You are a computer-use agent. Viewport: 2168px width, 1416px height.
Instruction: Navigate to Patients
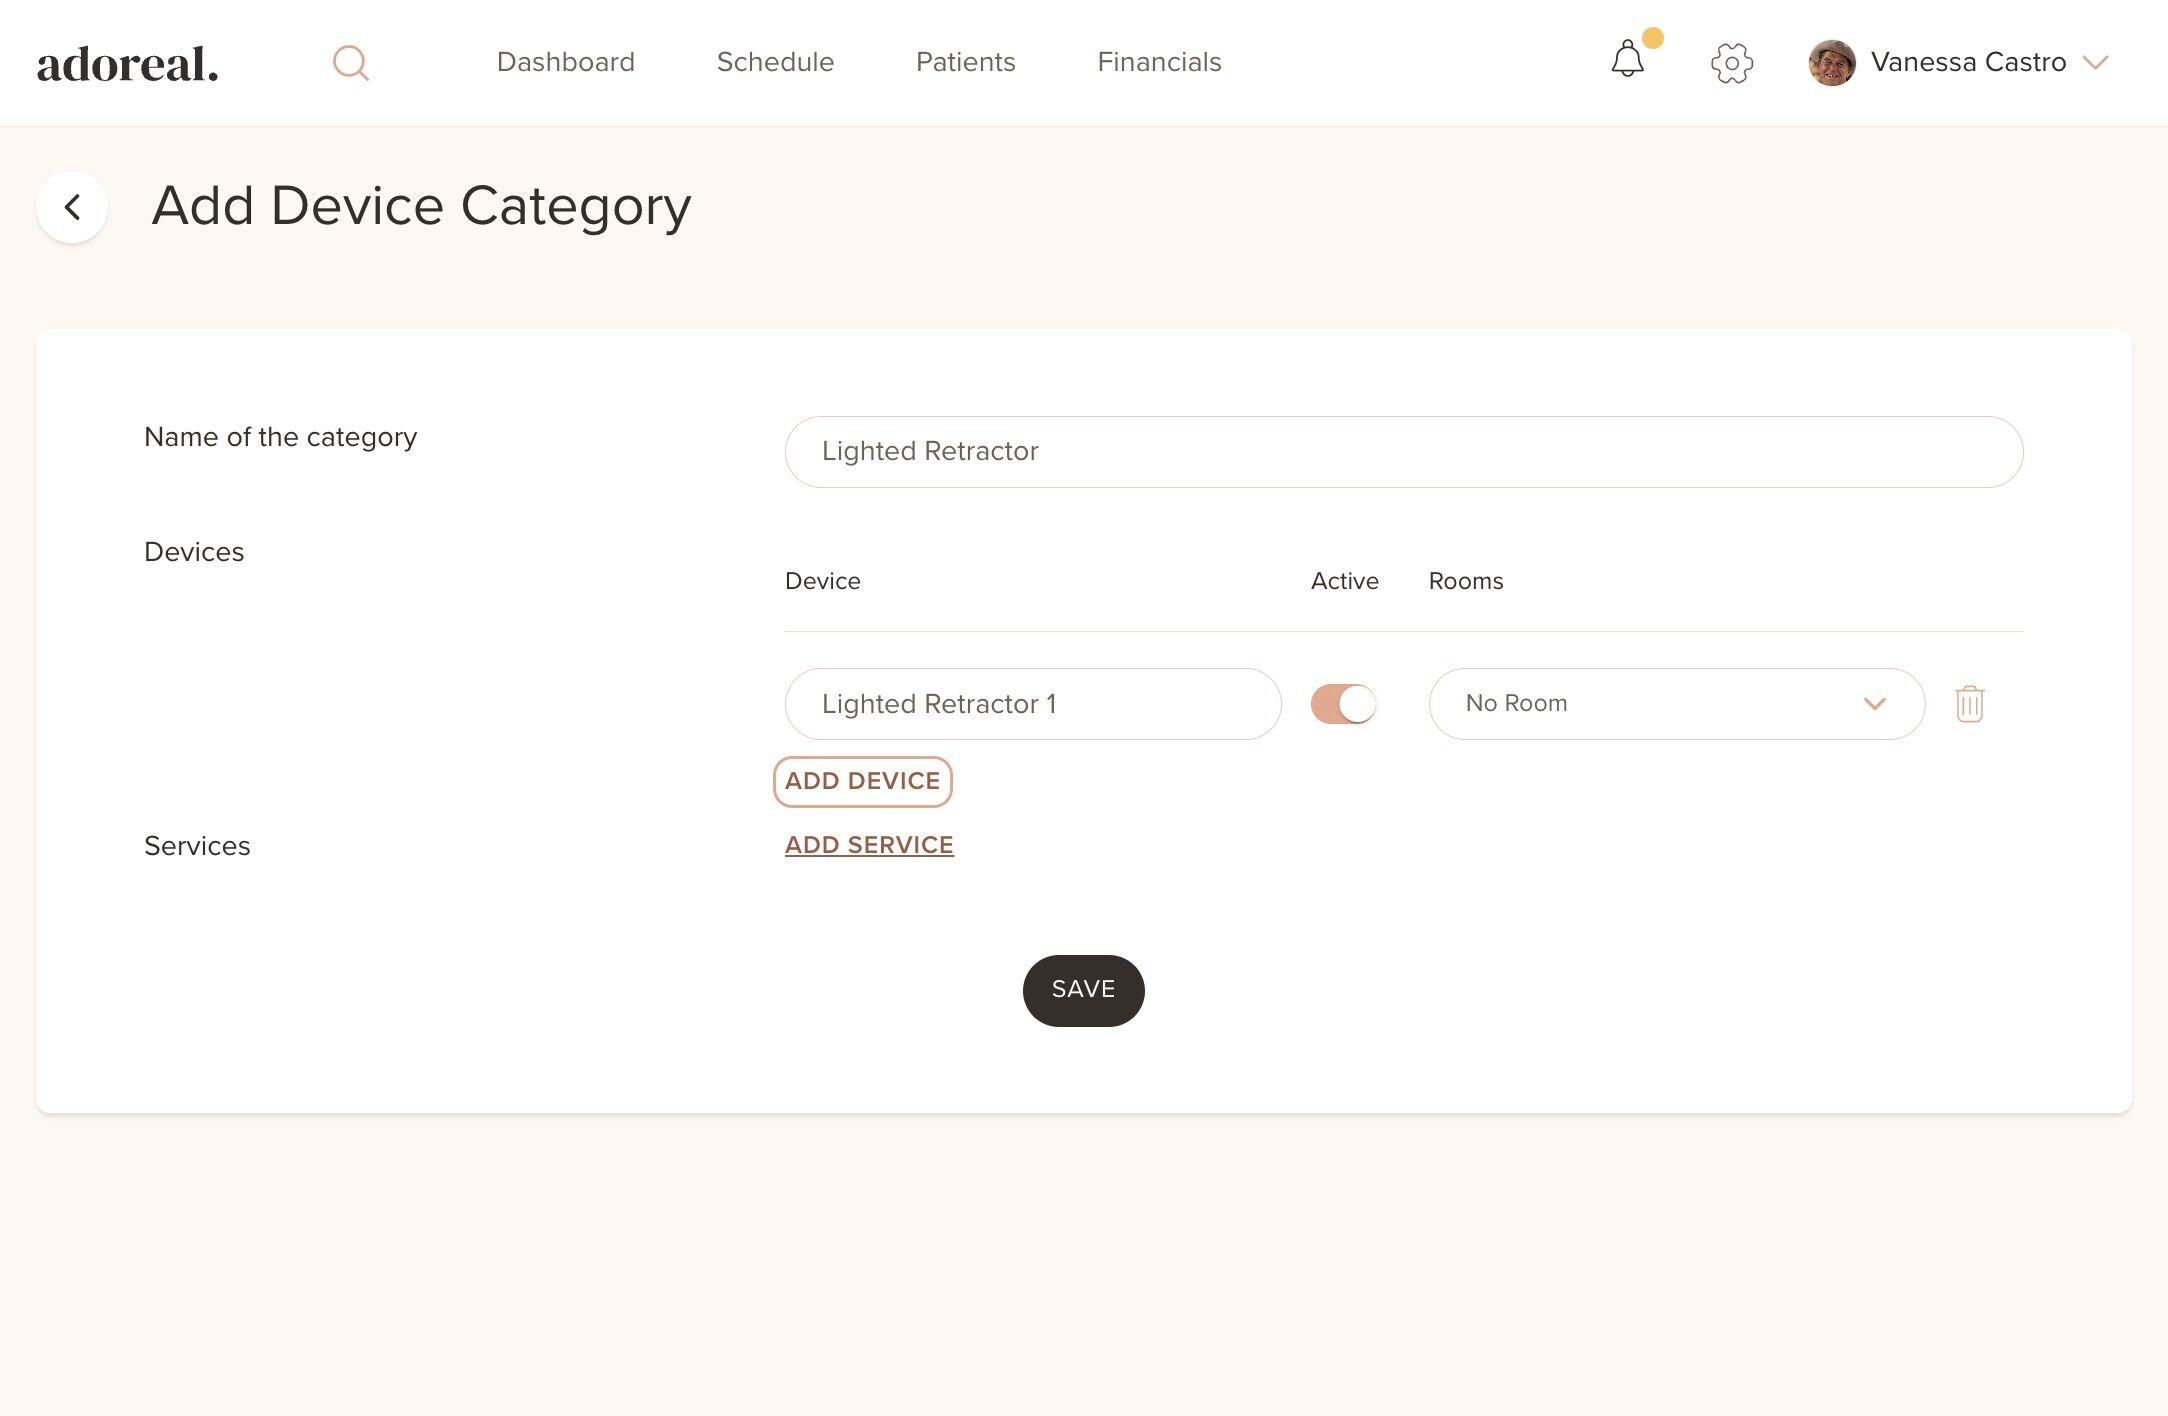pyautogui.click(x=965, y=62)
